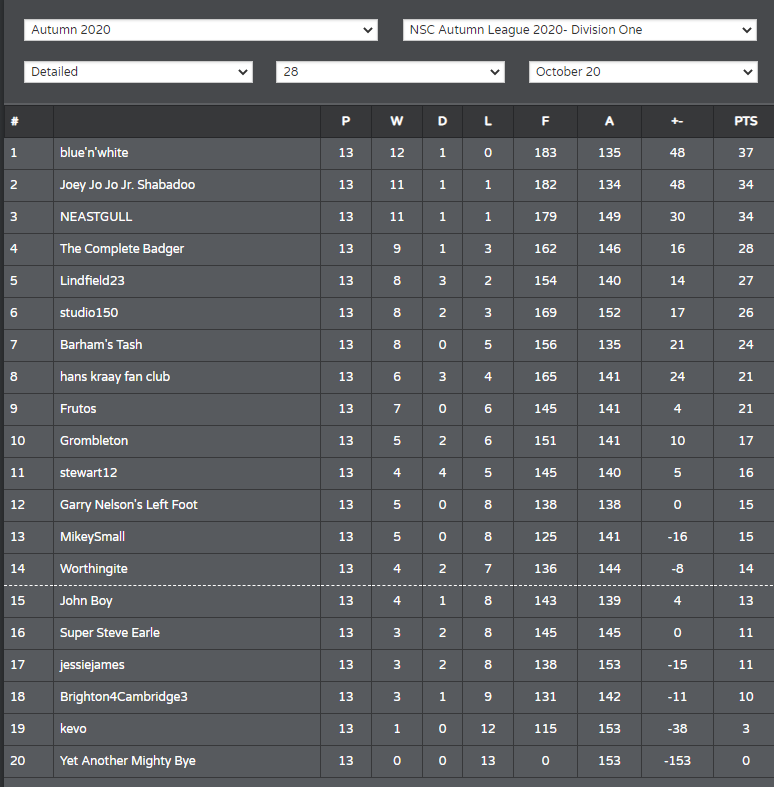Open the October 20 date dropdown
The image size is (774, 787).
pos(643,72)
